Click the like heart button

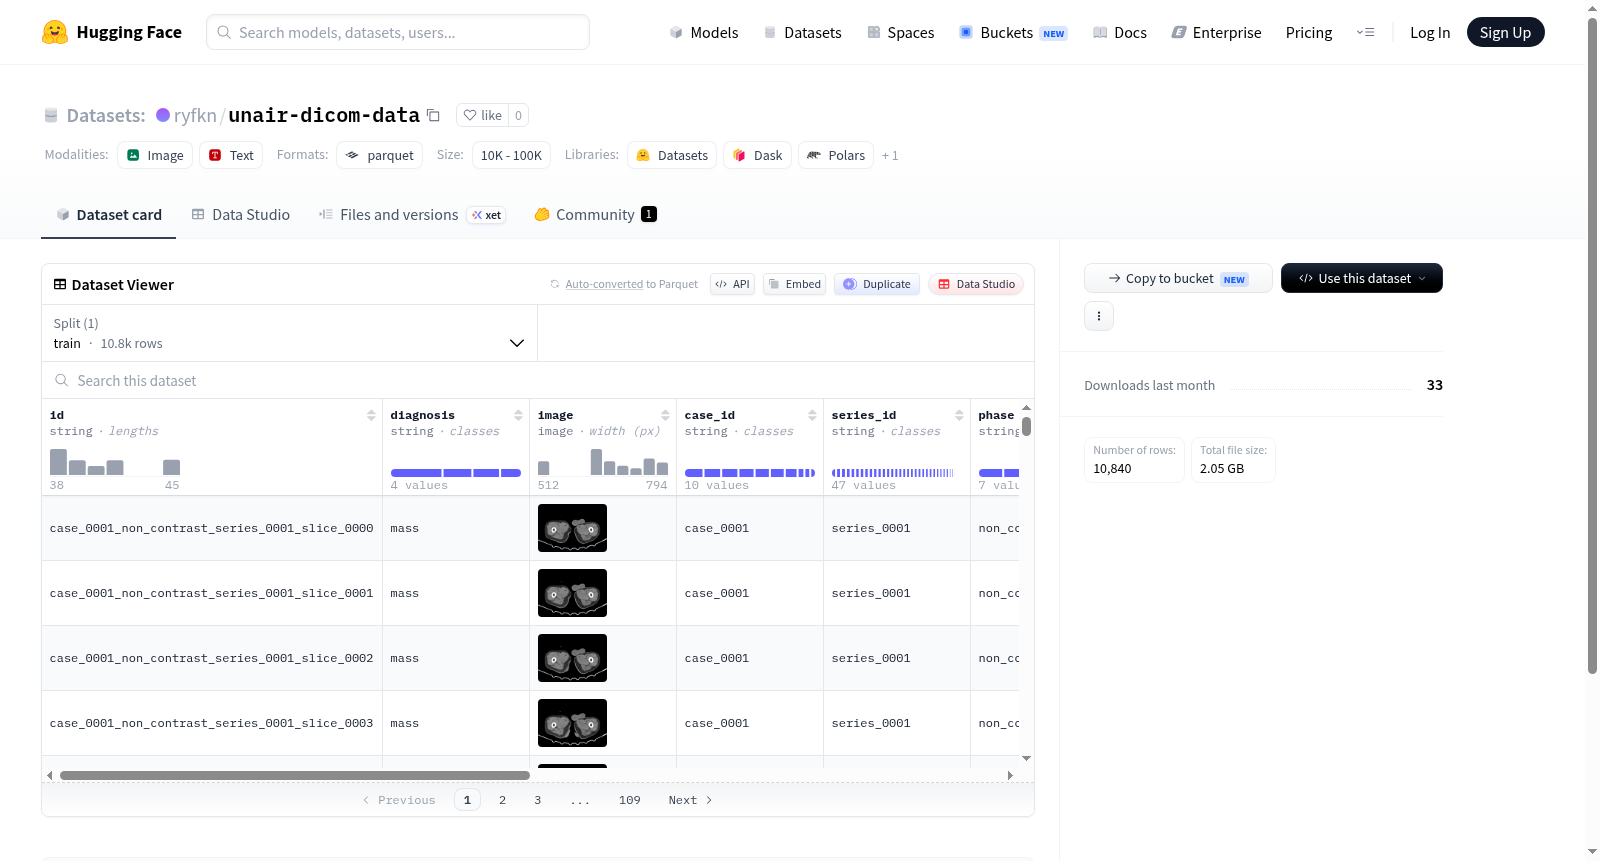coord(482,115)
